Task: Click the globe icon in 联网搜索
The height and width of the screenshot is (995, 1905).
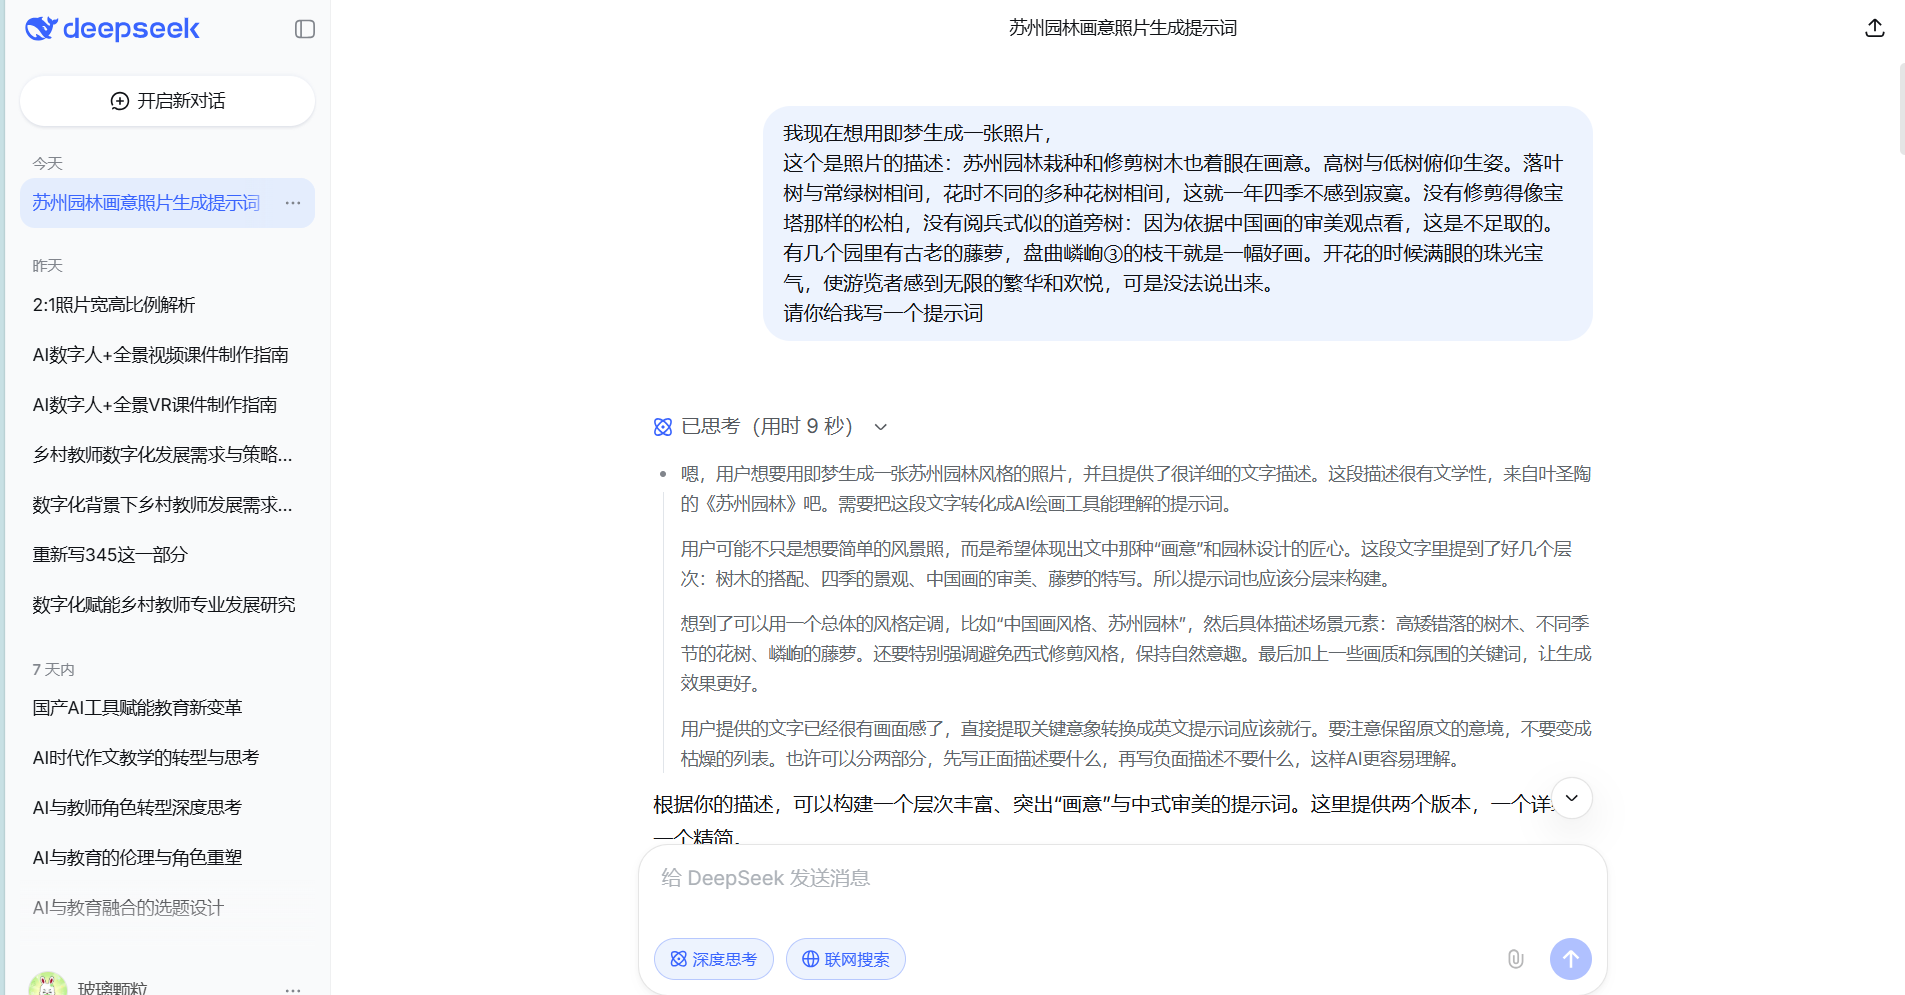Action: click(x=810, y=959)
